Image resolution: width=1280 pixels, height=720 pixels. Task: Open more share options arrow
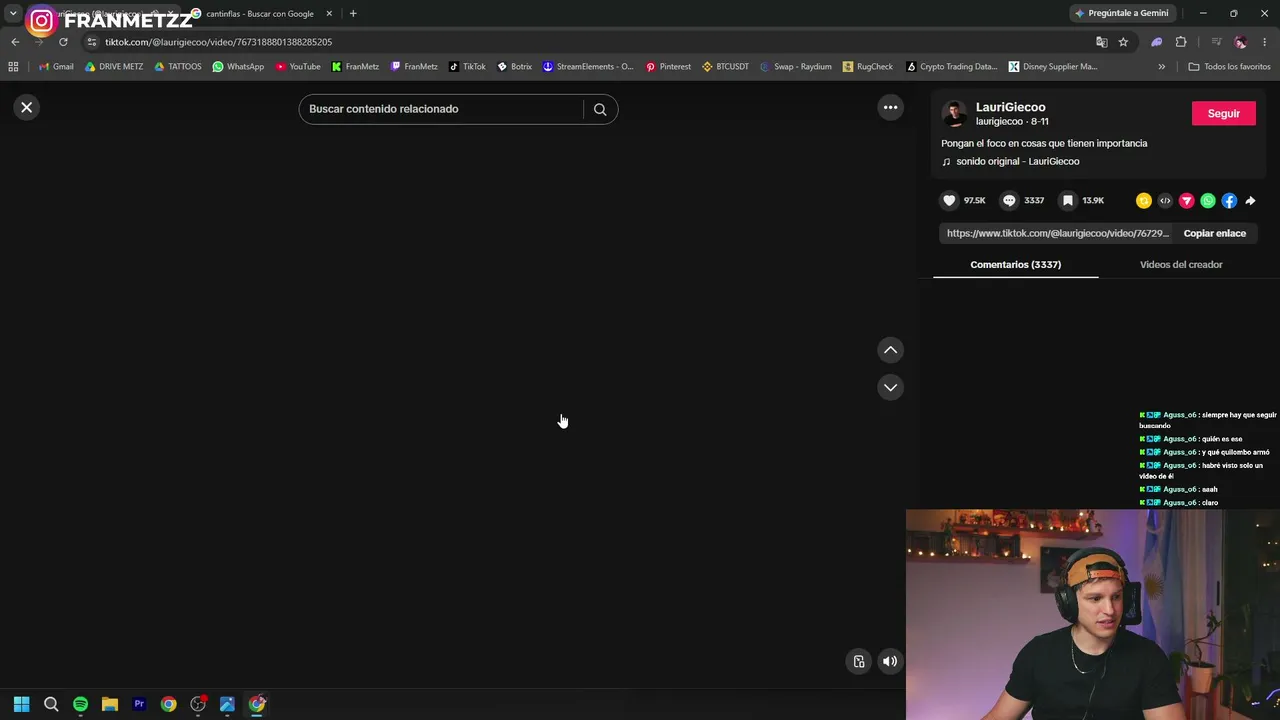1250,201
